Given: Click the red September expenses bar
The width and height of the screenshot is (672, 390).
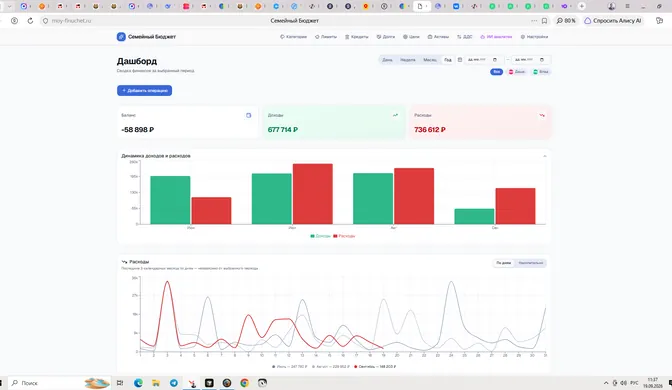Looking at the screenshot, I should [516, 206].
